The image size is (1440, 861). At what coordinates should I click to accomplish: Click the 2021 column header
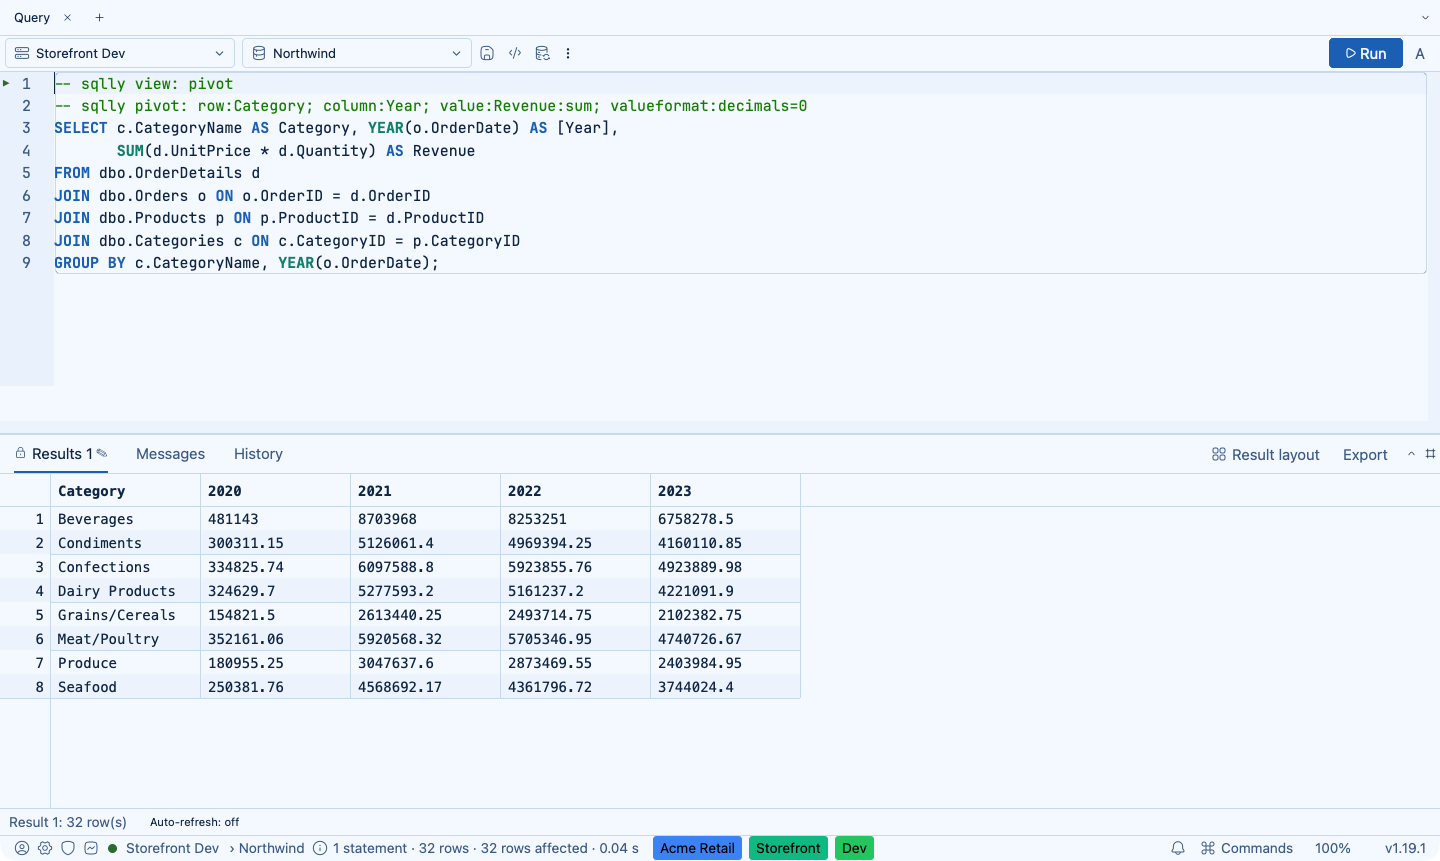point(425,491)
